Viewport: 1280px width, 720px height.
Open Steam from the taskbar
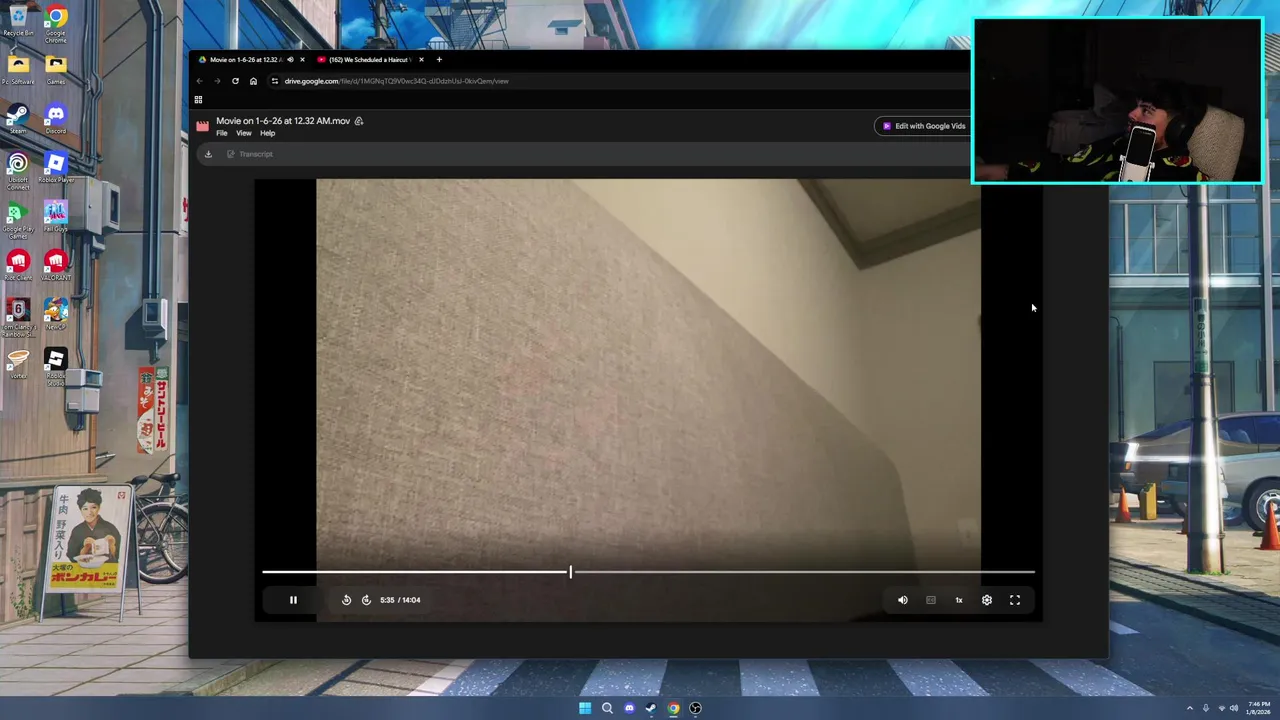point(651,708)
